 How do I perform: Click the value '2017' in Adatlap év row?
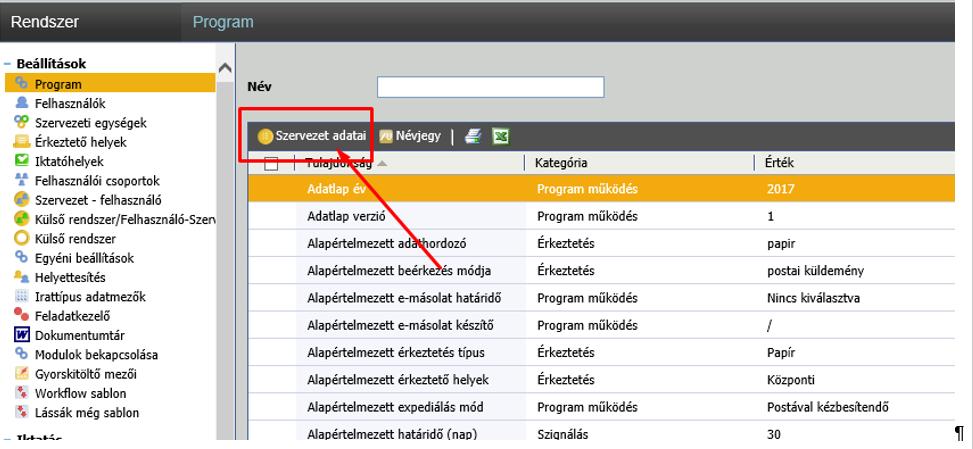pyautogui.click(x=780, y=189)
